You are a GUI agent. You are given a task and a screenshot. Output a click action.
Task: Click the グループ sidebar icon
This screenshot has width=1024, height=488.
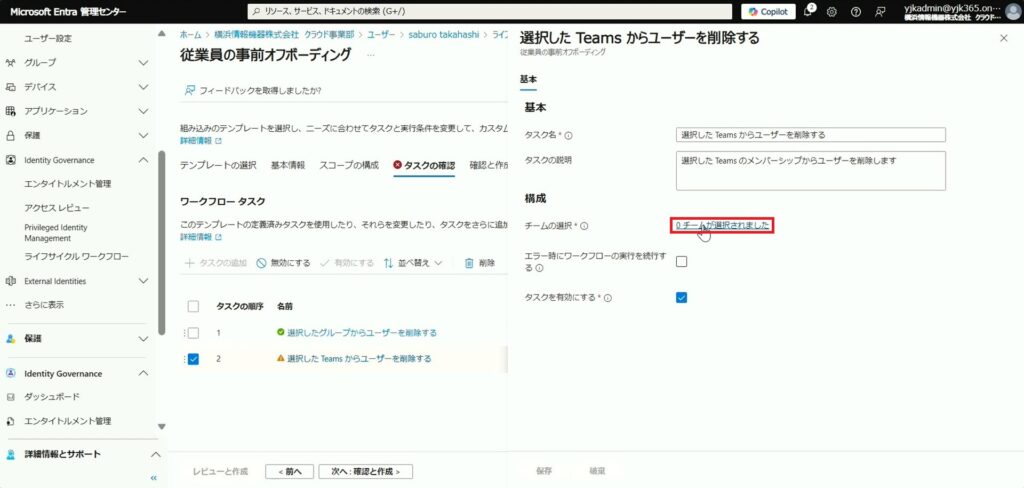(x=10, y=63)
